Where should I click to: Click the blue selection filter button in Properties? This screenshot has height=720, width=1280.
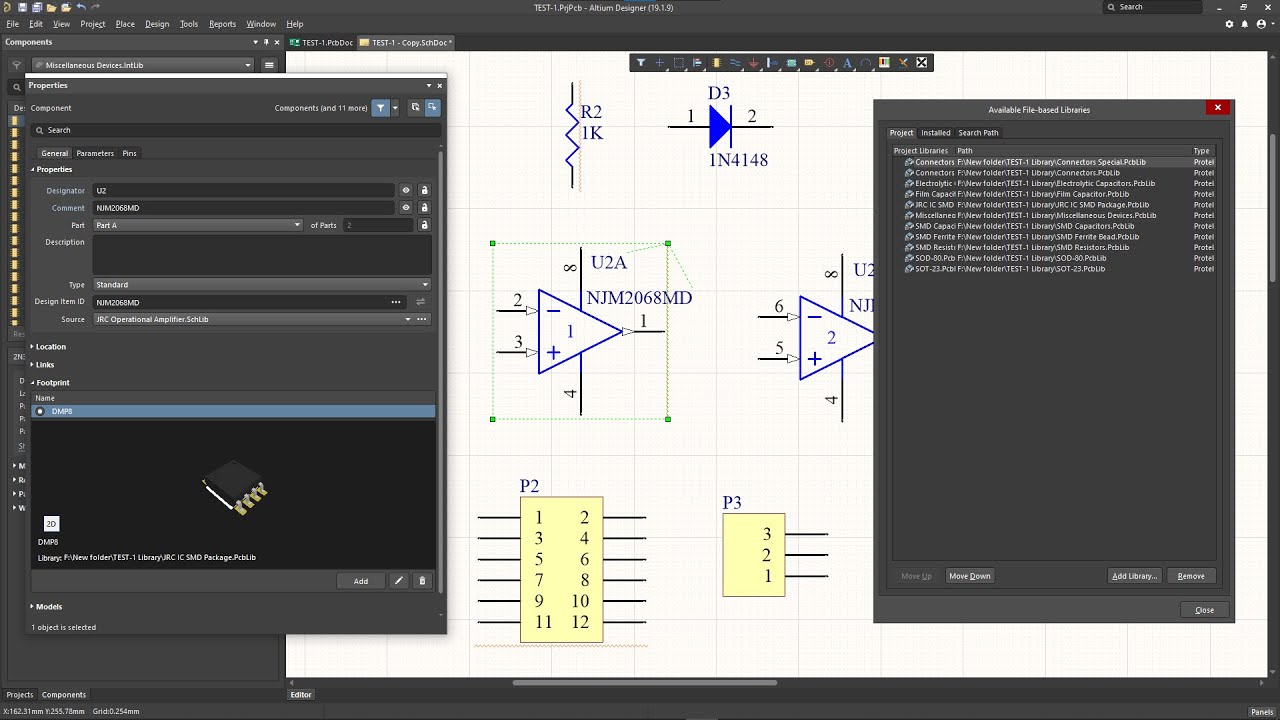pos(380,108)
